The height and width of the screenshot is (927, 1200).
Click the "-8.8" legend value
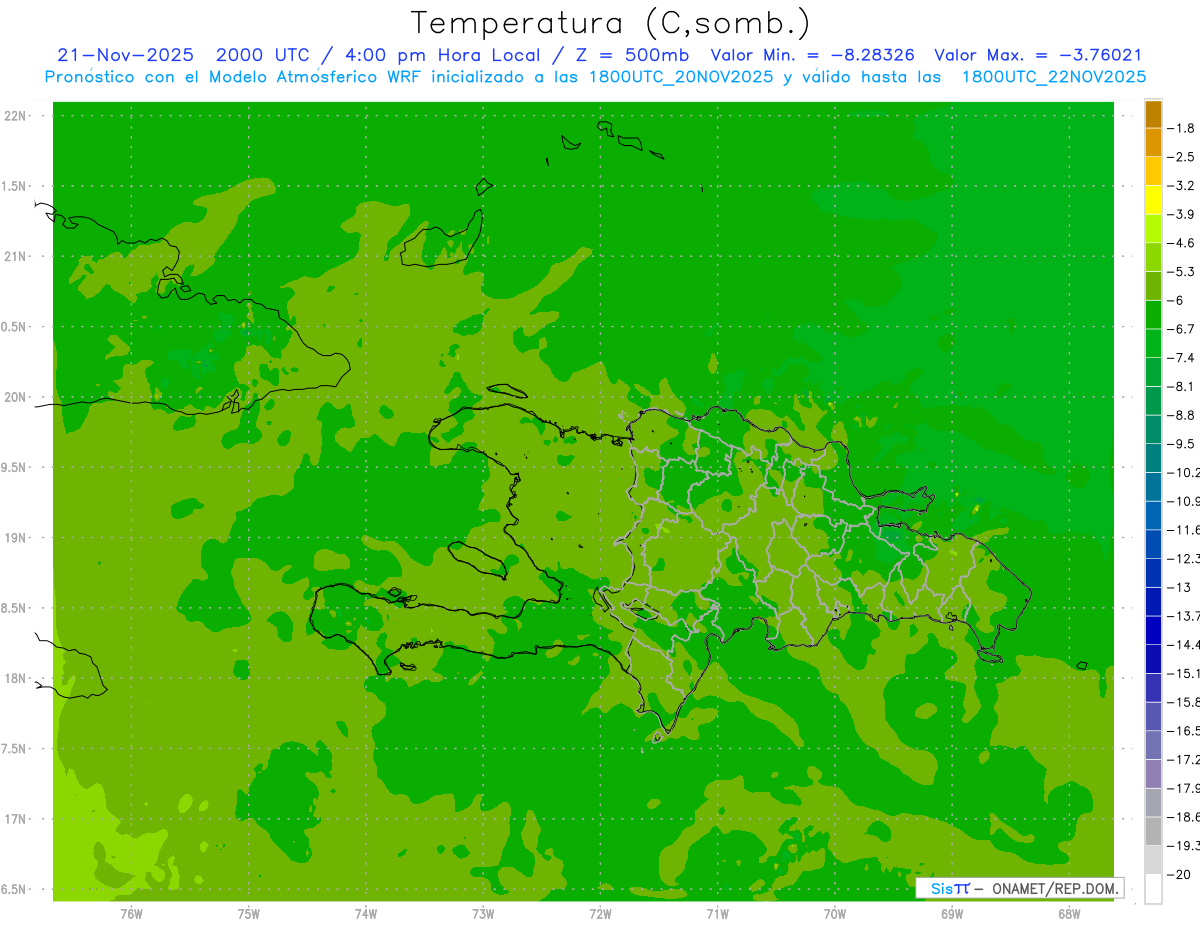(1181, 415)
